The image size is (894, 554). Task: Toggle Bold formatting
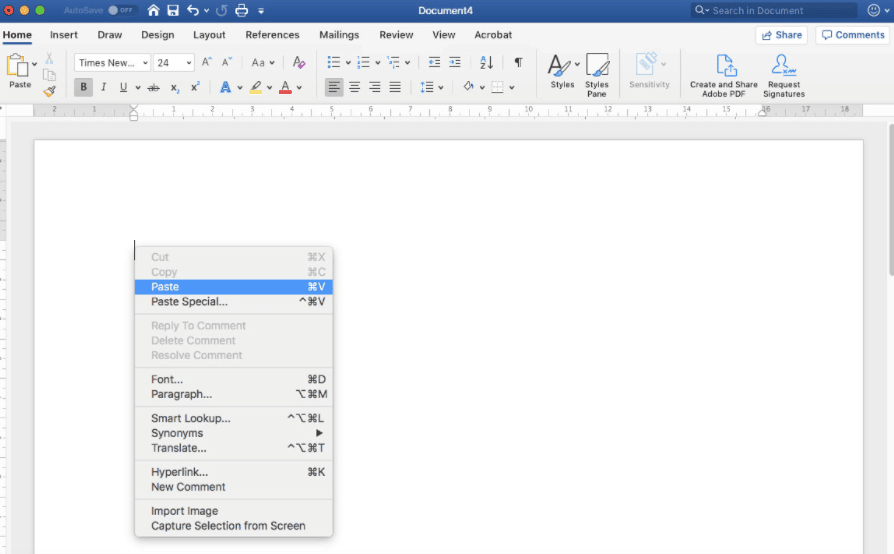pos(83,87)
